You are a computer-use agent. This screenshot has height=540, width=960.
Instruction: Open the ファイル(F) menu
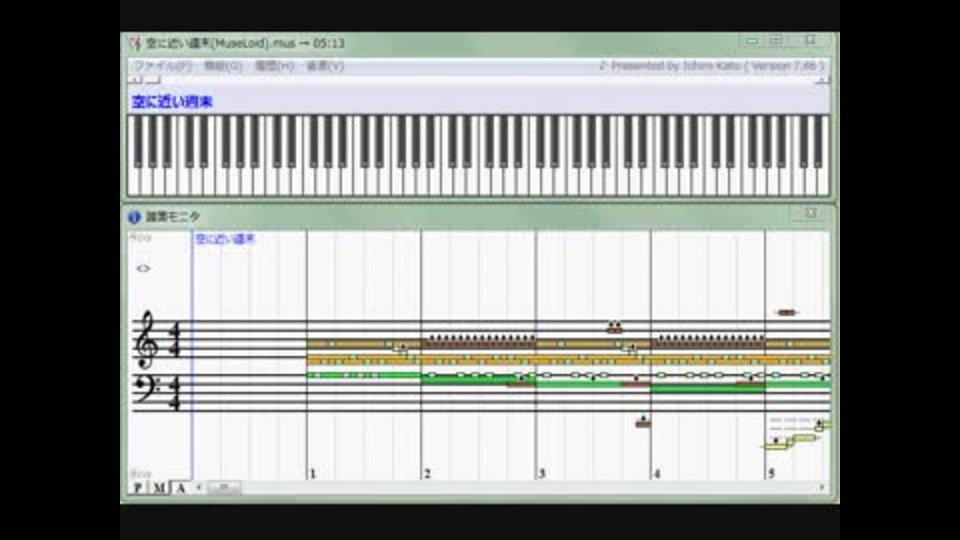pyautogui.click(x=163, y=66)
